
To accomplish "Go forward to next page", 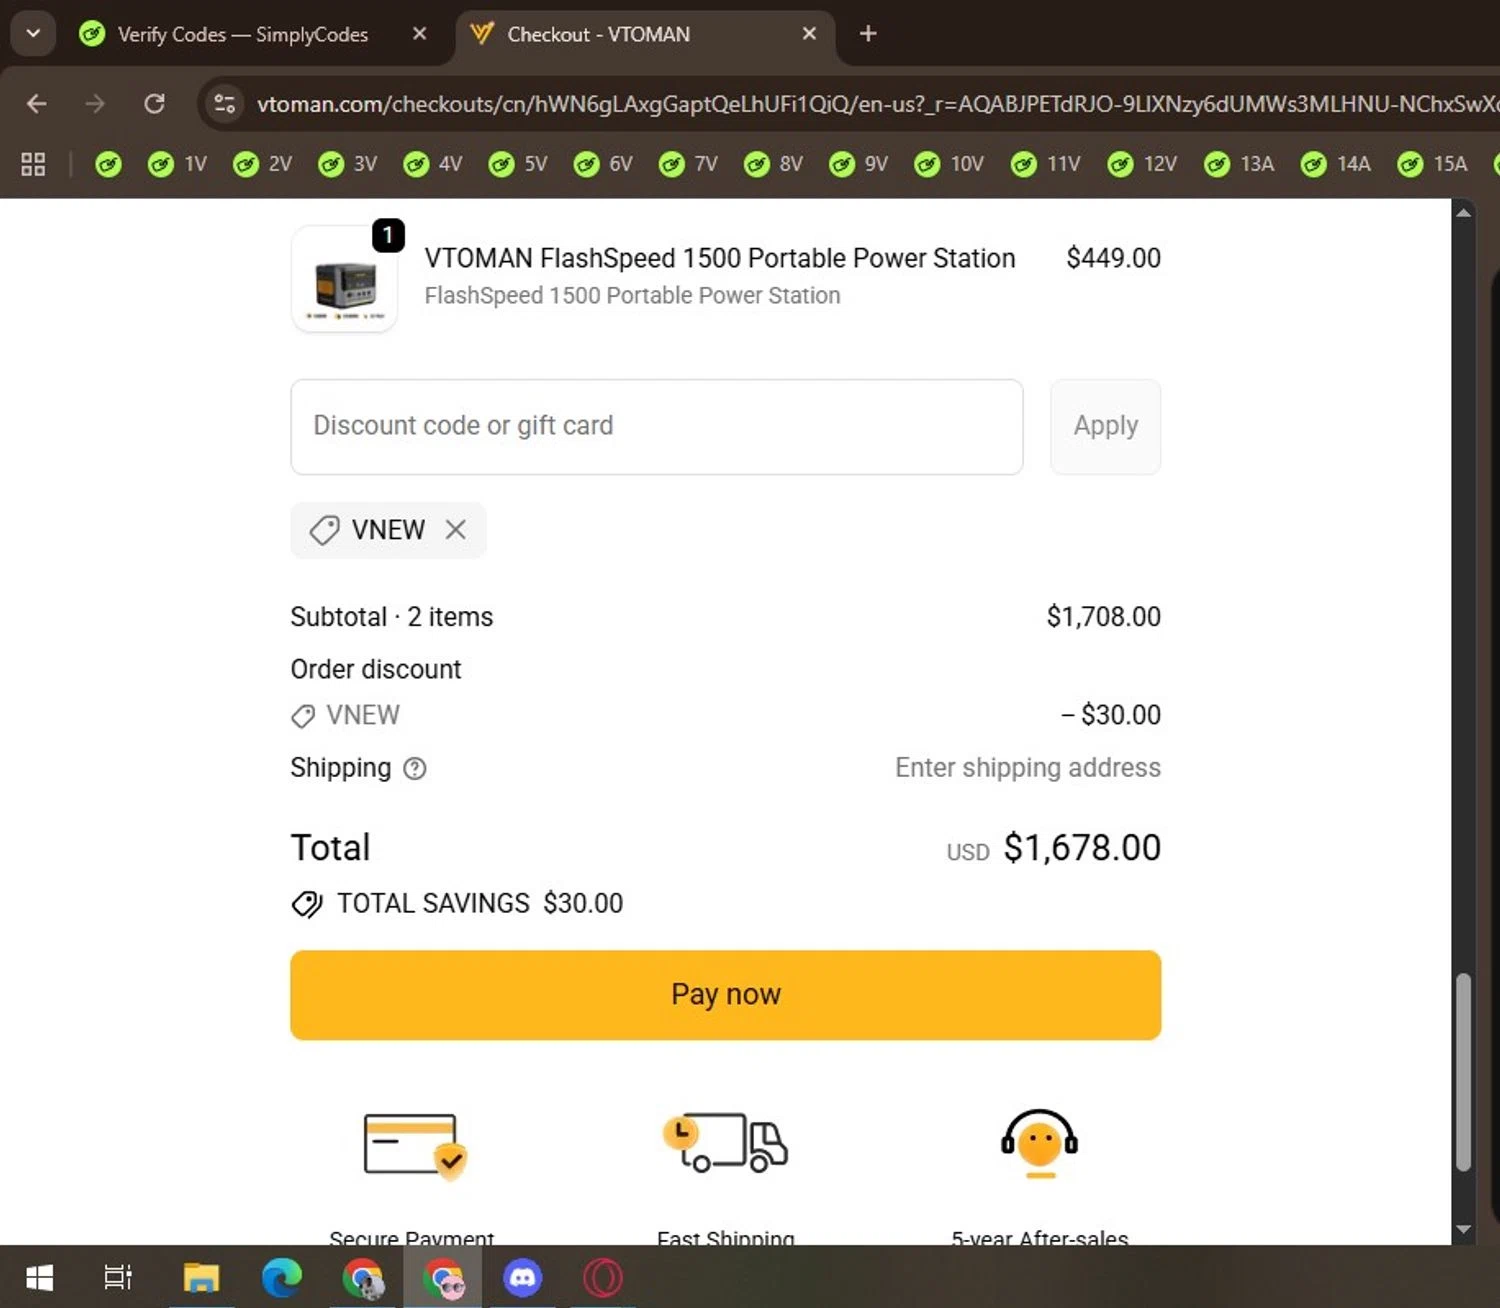I will click(x=95, y=104).
